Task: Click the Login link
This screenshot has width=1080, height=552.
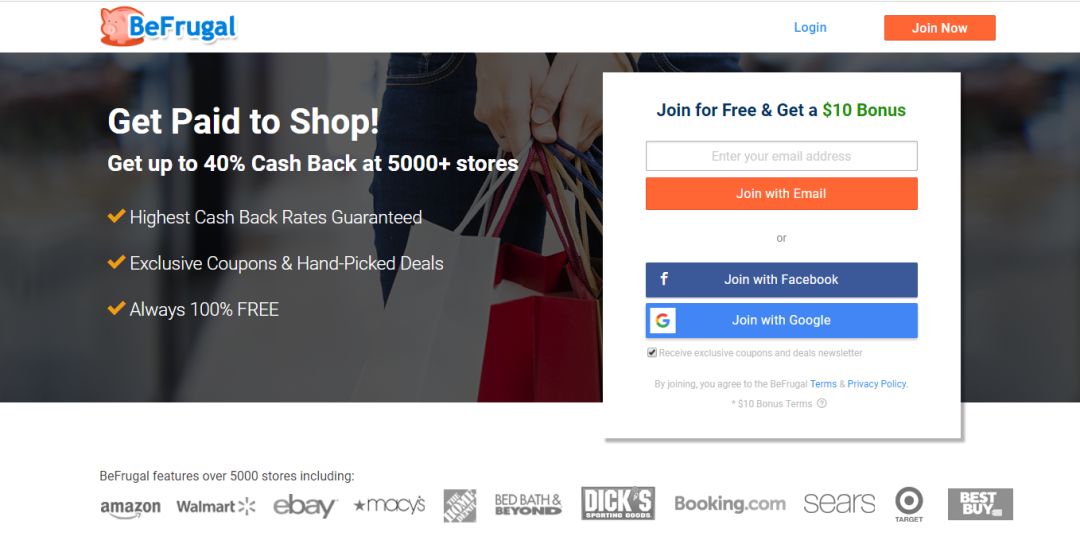Action: 810,28
